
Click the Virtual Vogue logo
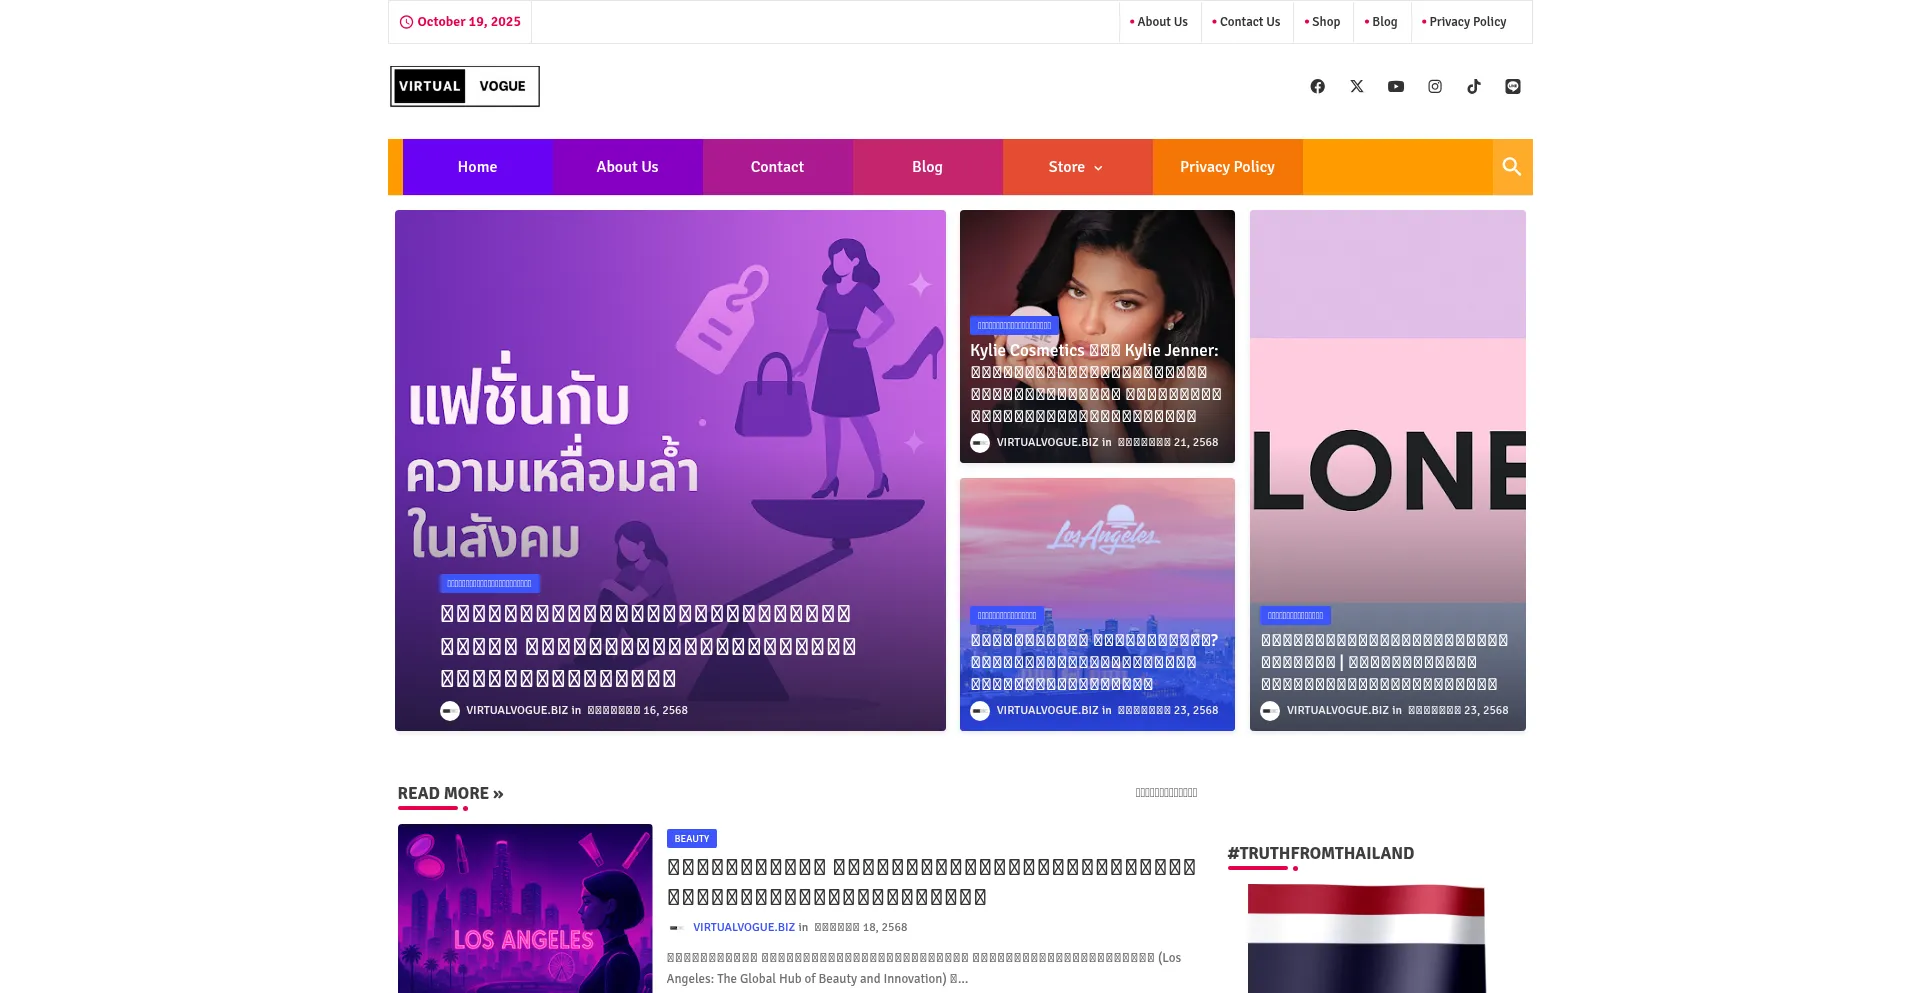(465, 87)
